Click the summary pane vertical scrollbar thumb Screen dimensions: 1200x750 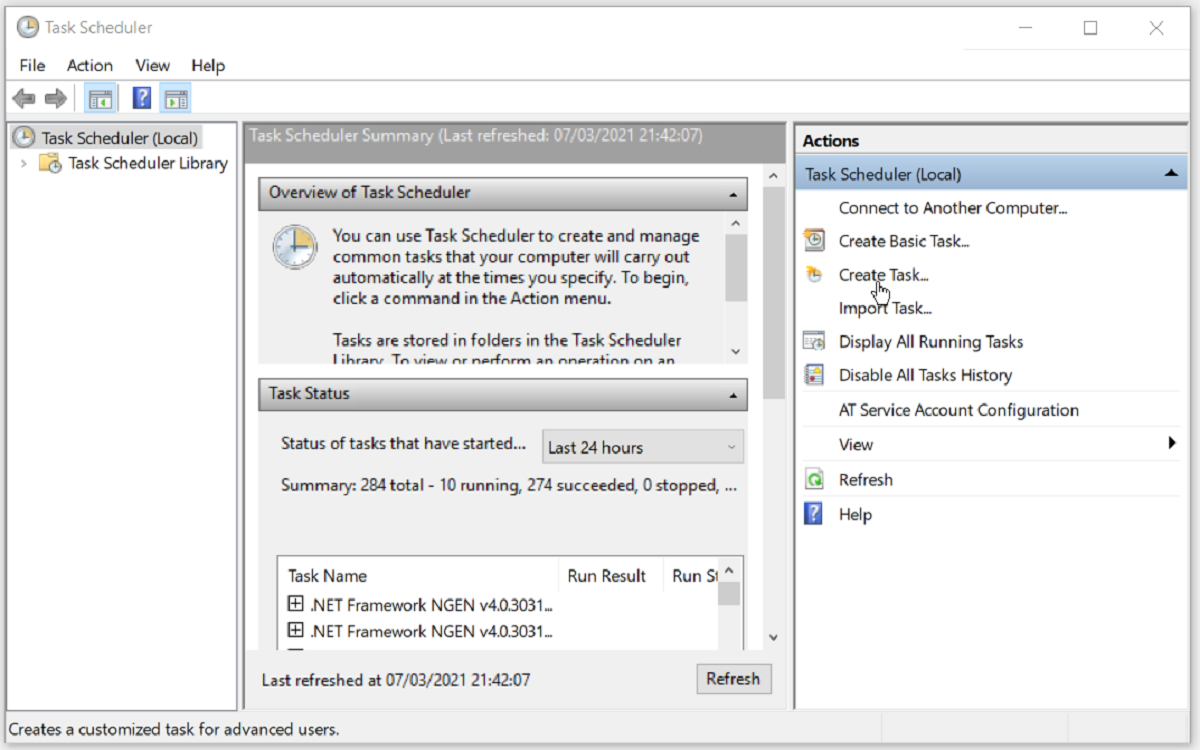(773, 293)
